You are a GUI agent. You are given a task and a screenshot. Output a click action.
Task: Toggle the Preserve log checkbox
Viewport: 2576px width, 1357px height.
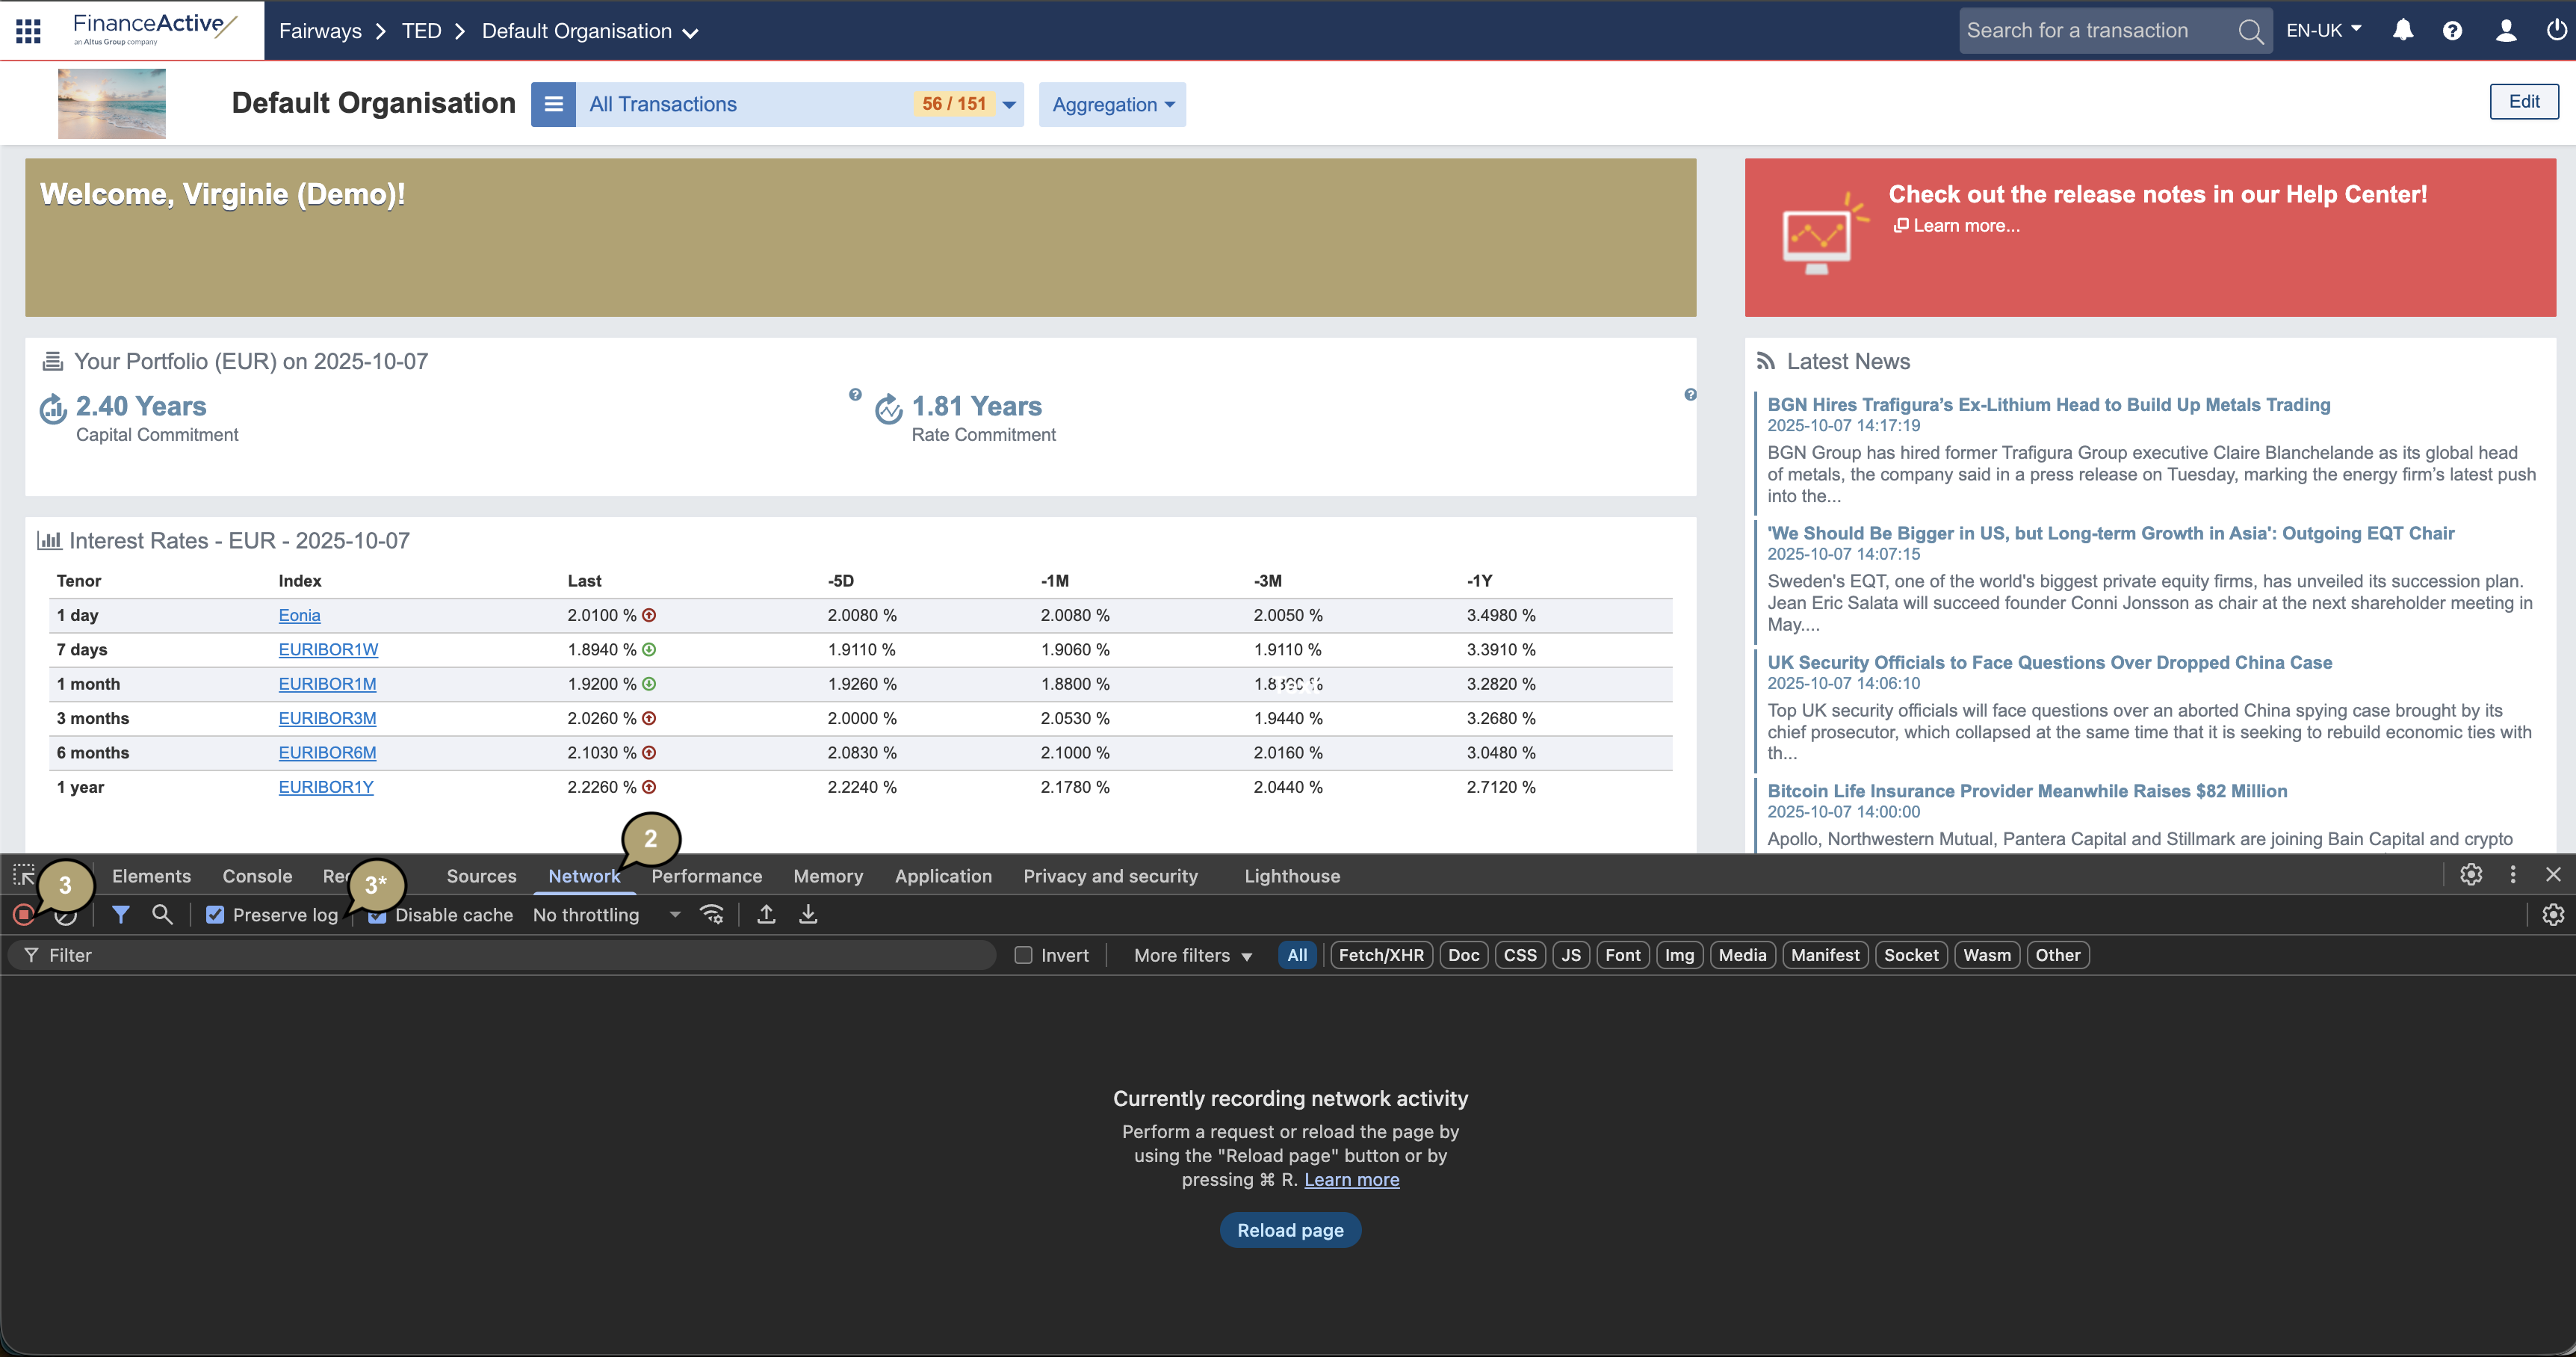tap(215, 915)
